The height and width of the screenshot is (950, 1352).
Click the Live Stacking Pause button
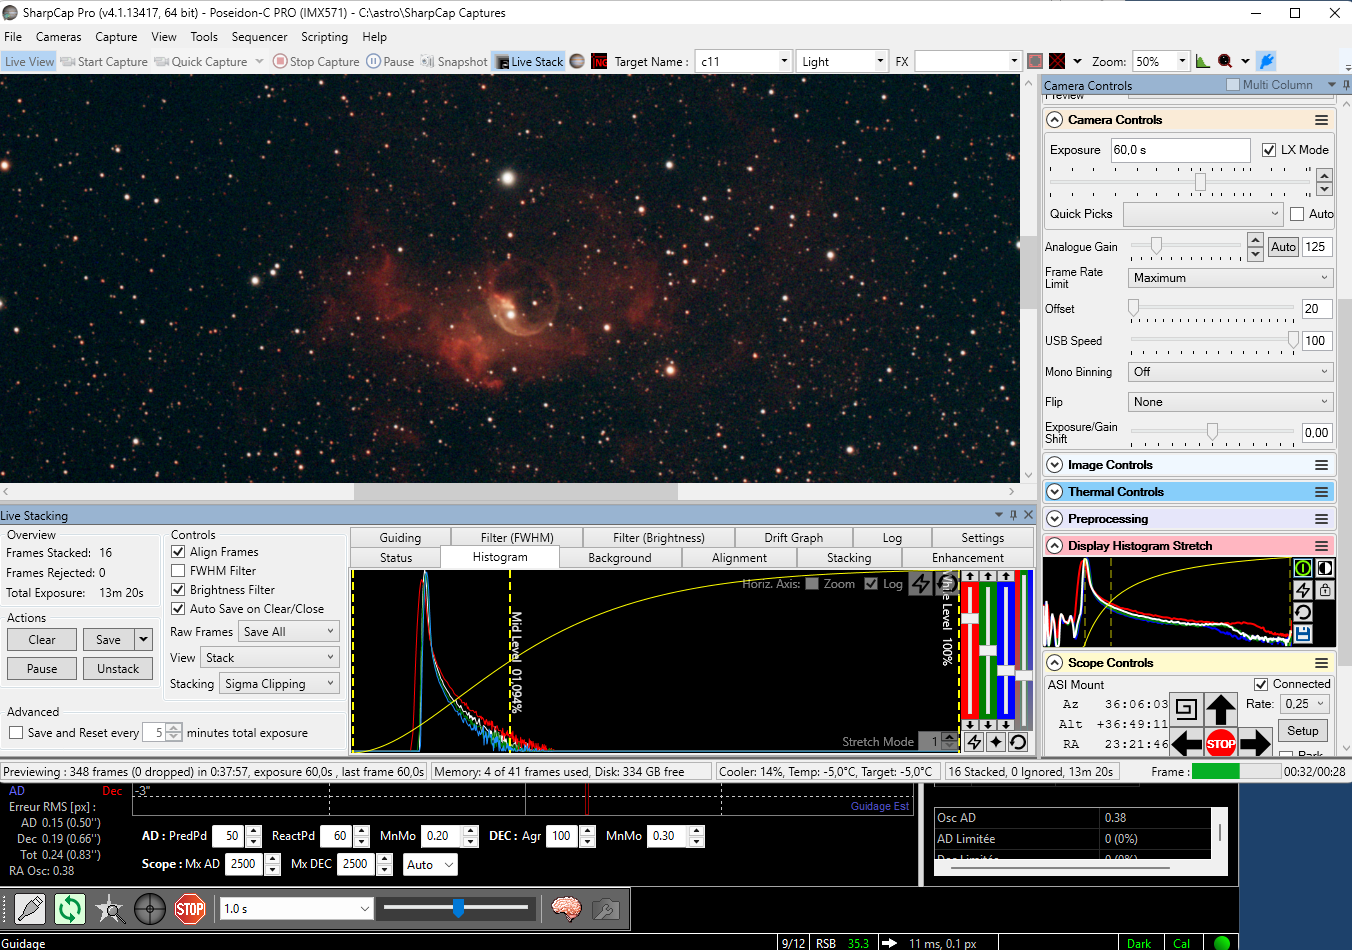pos(42,669)
